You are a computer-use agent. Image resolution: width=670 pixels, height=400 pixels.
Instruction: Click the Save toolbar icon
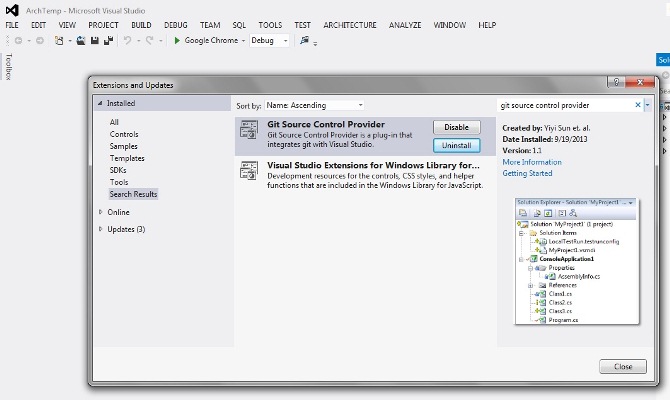coord(95,41)
